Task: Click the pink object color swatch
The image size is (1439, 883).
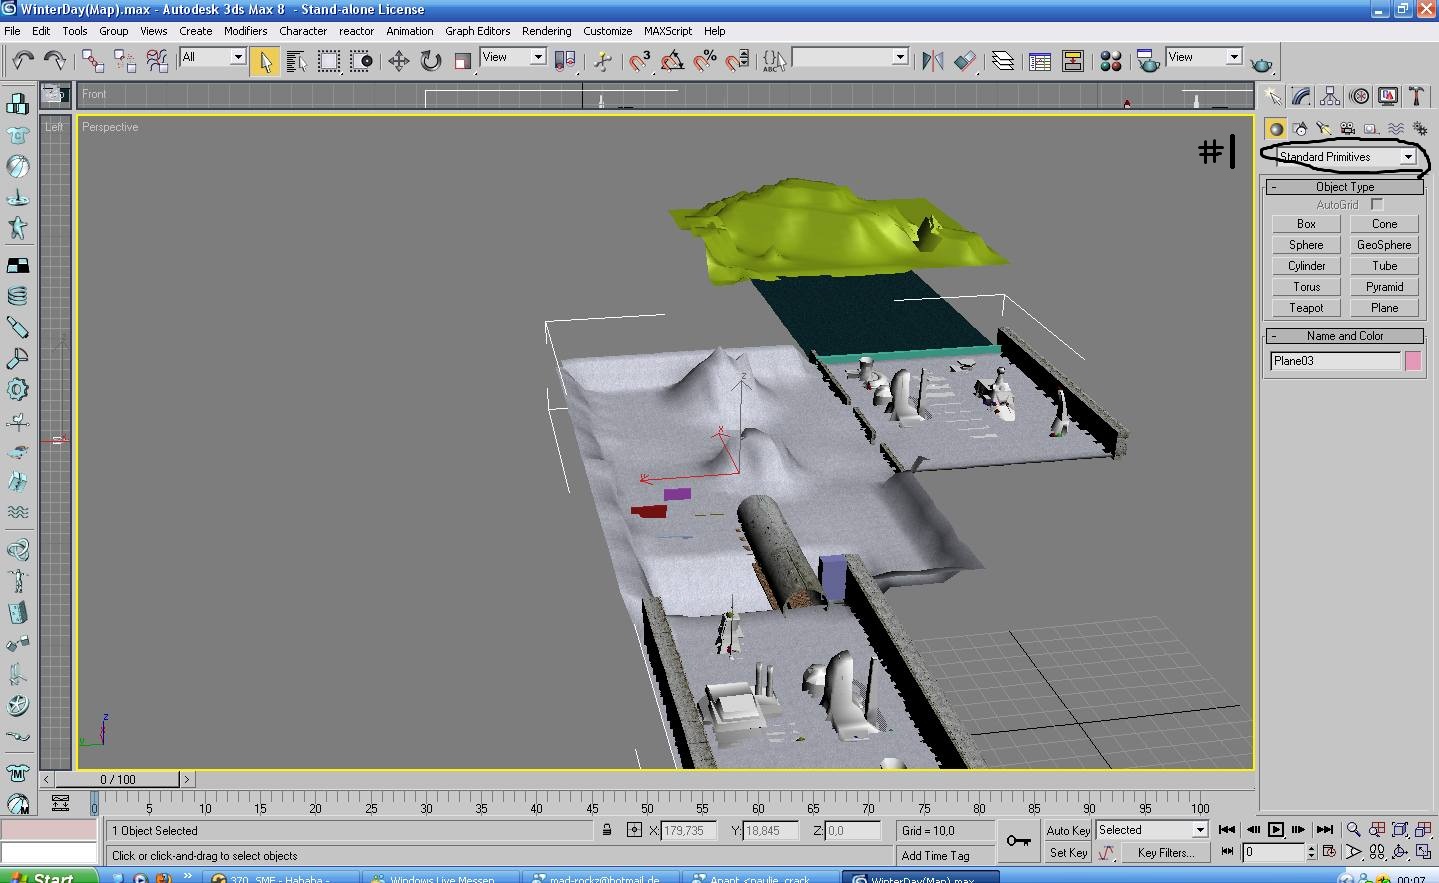Action: [1413, 361]
